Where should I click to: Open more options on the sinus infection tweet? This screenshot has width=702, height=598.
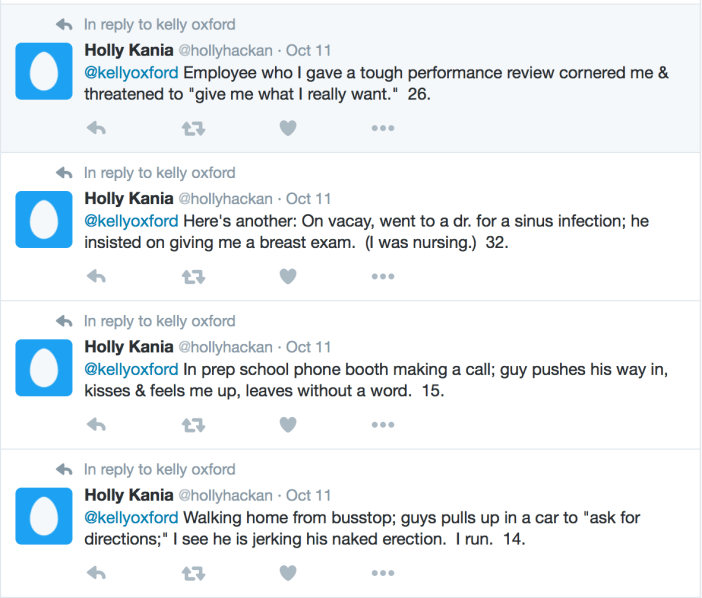click(x=383, y=277)
